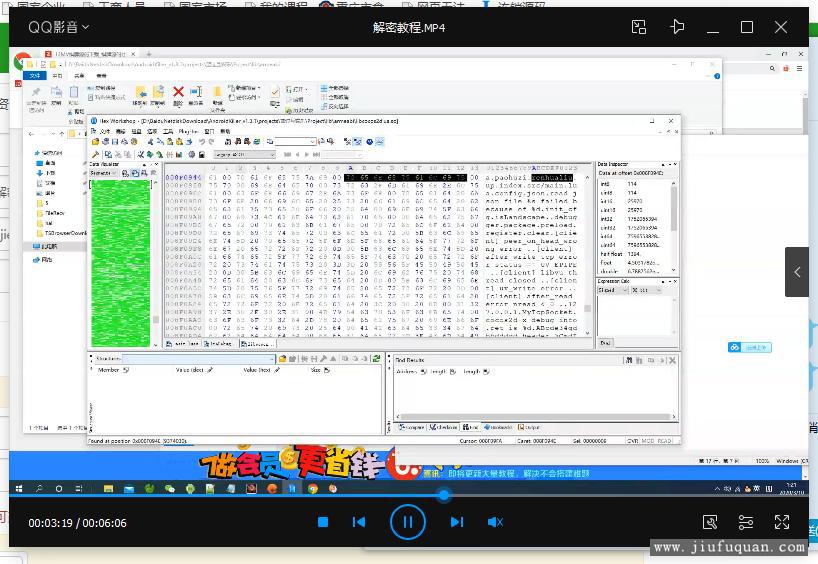Click the Chrome icon on video taskbar
The image size is (818, 564).
click(312, 489)
